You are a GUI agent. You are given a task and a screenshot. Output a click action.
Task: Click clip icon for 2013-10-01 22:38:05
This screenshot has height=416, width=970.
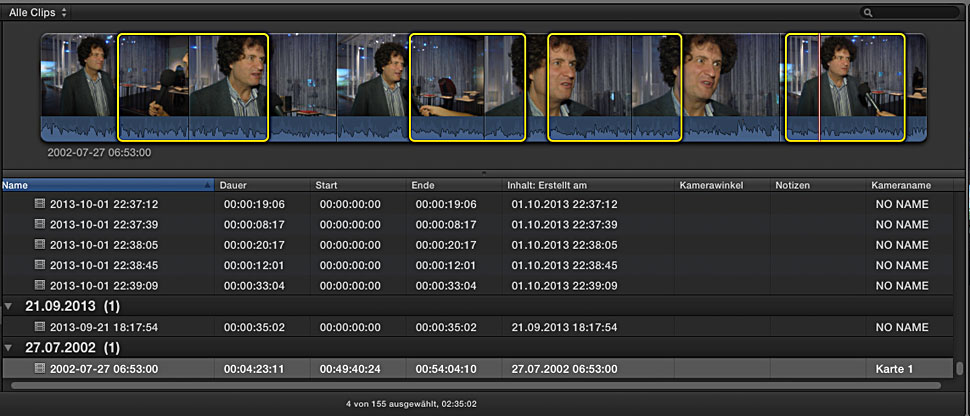tap(40, 244)
